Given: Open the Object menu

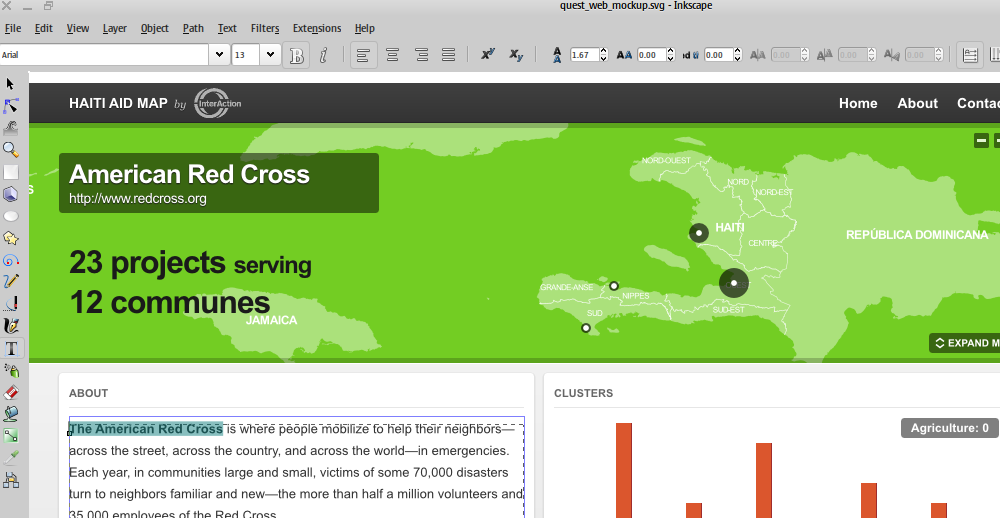Looking at the screenshot, I should click(155, 28).
